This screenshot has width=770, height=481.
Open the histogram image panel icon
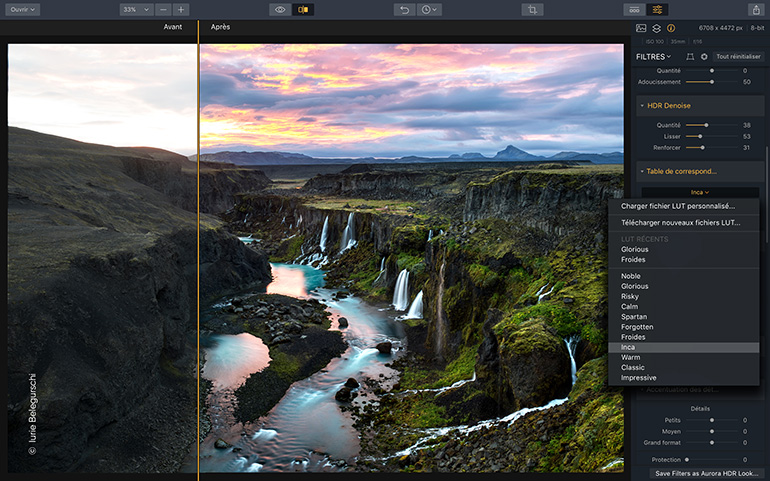coord(641,28)
